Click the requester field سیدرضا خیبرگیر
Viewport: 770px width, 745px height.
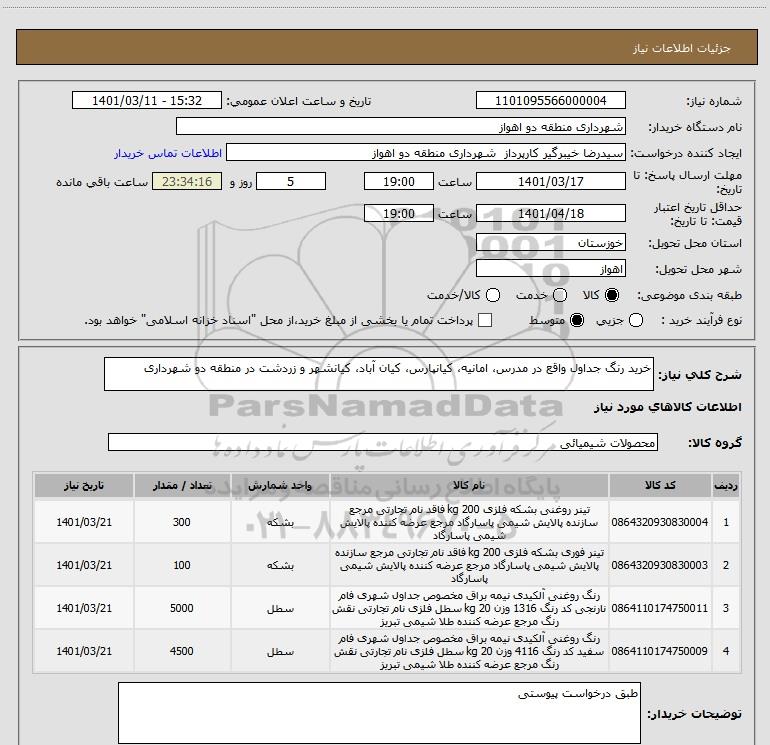coord(426,153)
